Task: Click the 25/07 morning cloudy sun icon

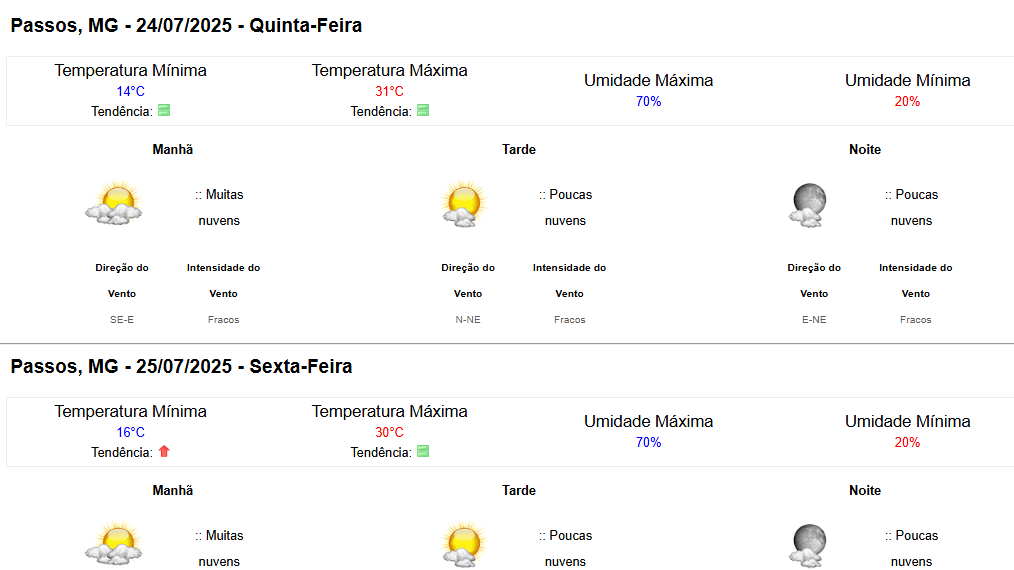Action: [114, 543]
